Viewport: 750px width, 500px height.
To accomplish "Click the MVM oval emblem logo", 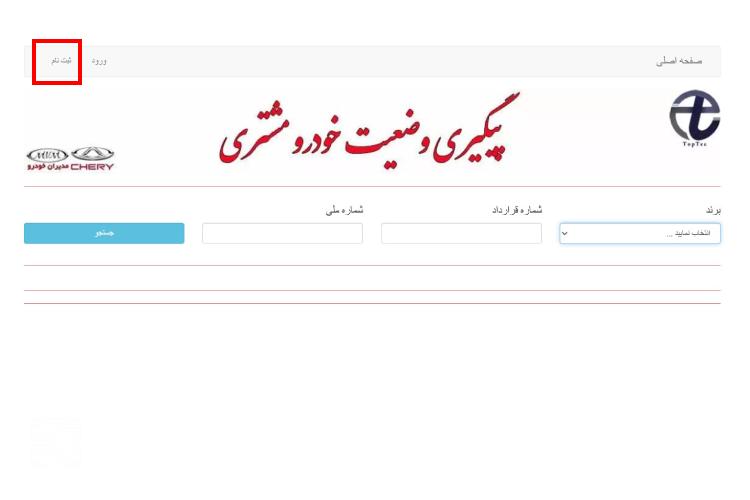I will 47,155.
